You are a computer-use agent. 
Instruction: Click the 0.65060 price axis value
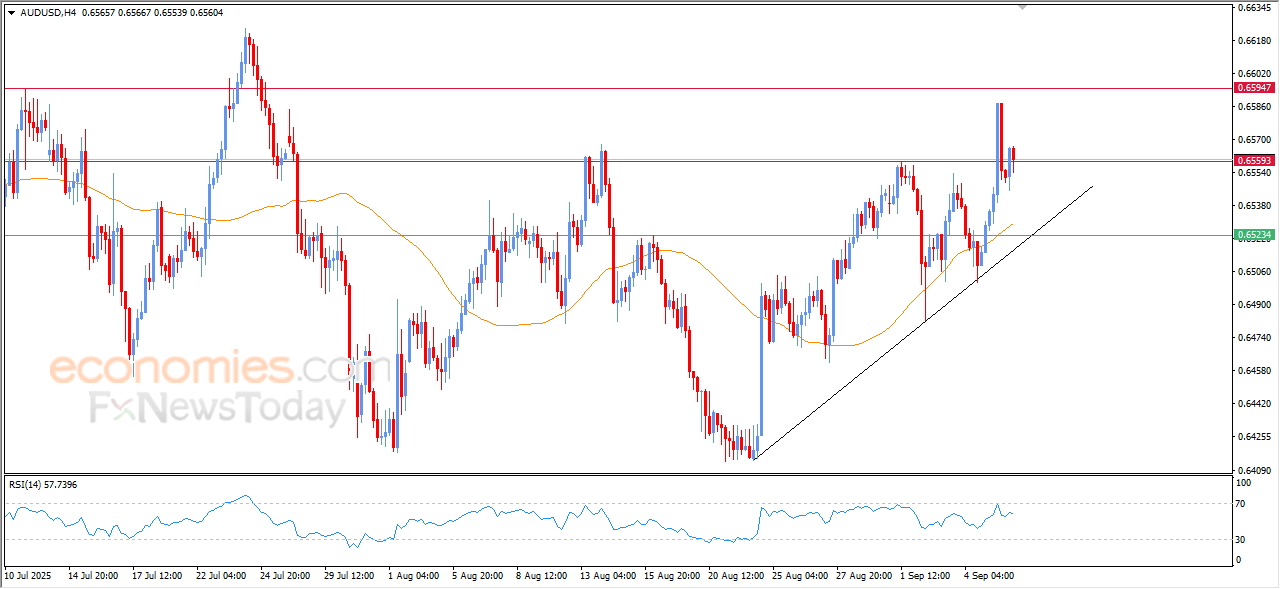click(1254, 272)
